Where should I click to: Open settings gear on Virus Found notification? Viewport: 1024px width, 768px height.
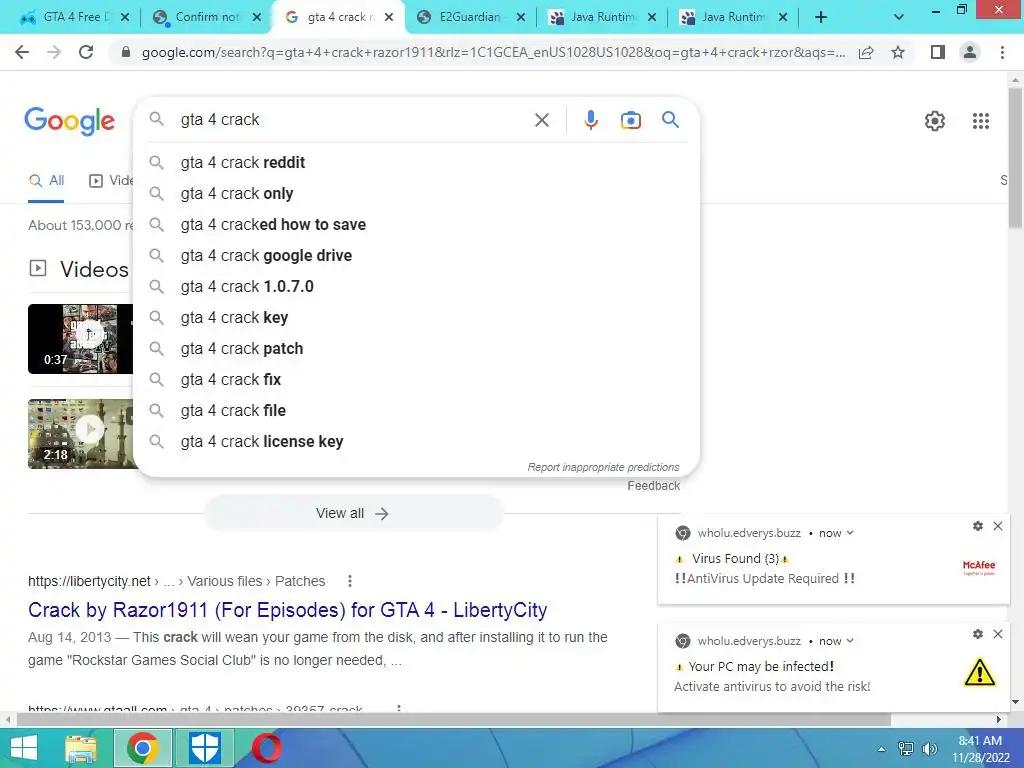click(978, 526)
